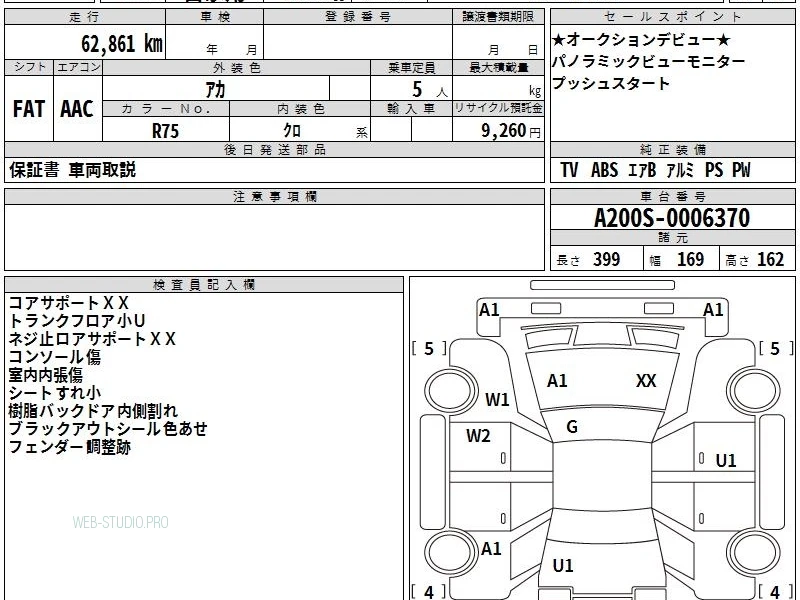The width and height of the screenshot is (800, 600).
Task: Click the length value 399
Action: tap(607, 259)
